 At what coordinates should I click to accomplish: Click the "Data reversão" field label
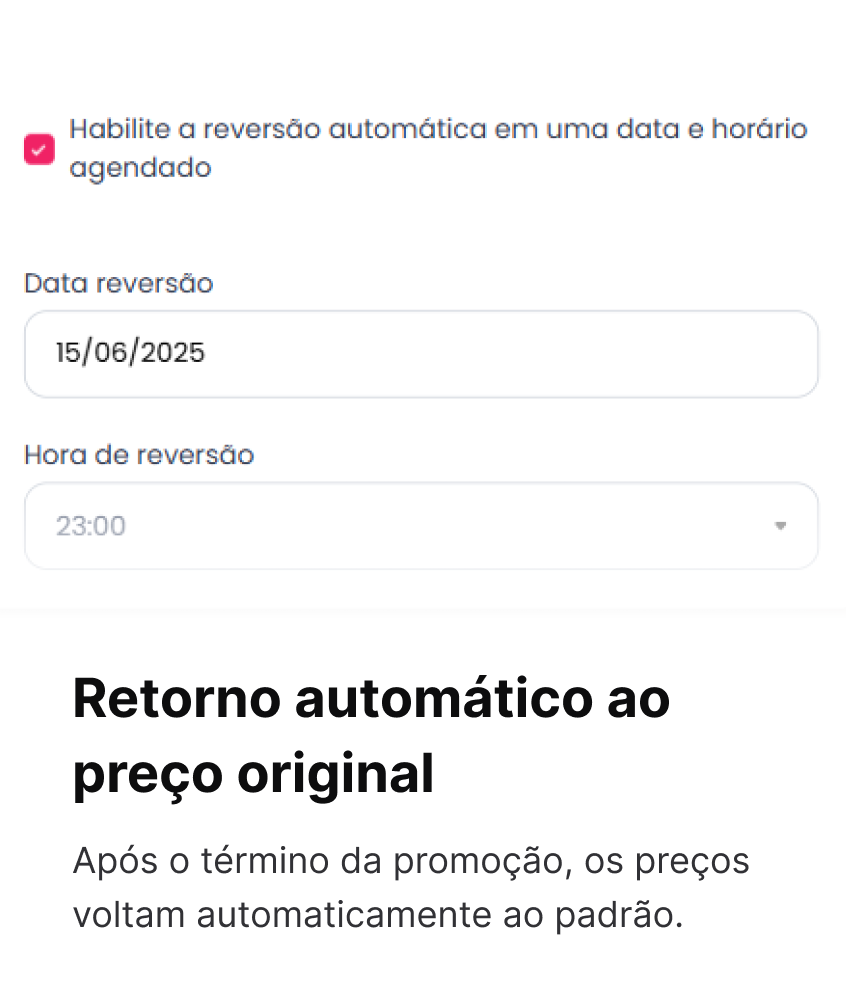click(118, 283)
